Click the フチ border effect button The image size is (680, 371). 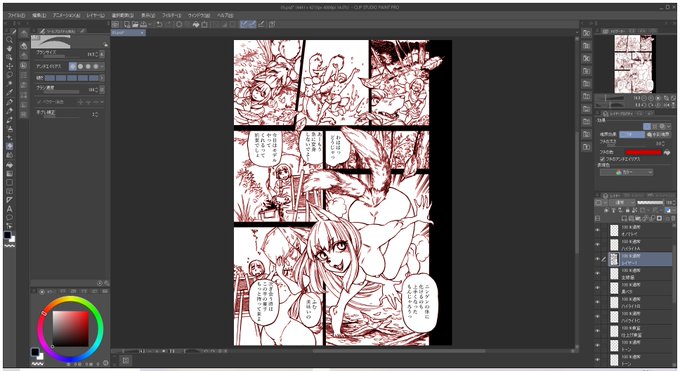[x=631, y=135]
